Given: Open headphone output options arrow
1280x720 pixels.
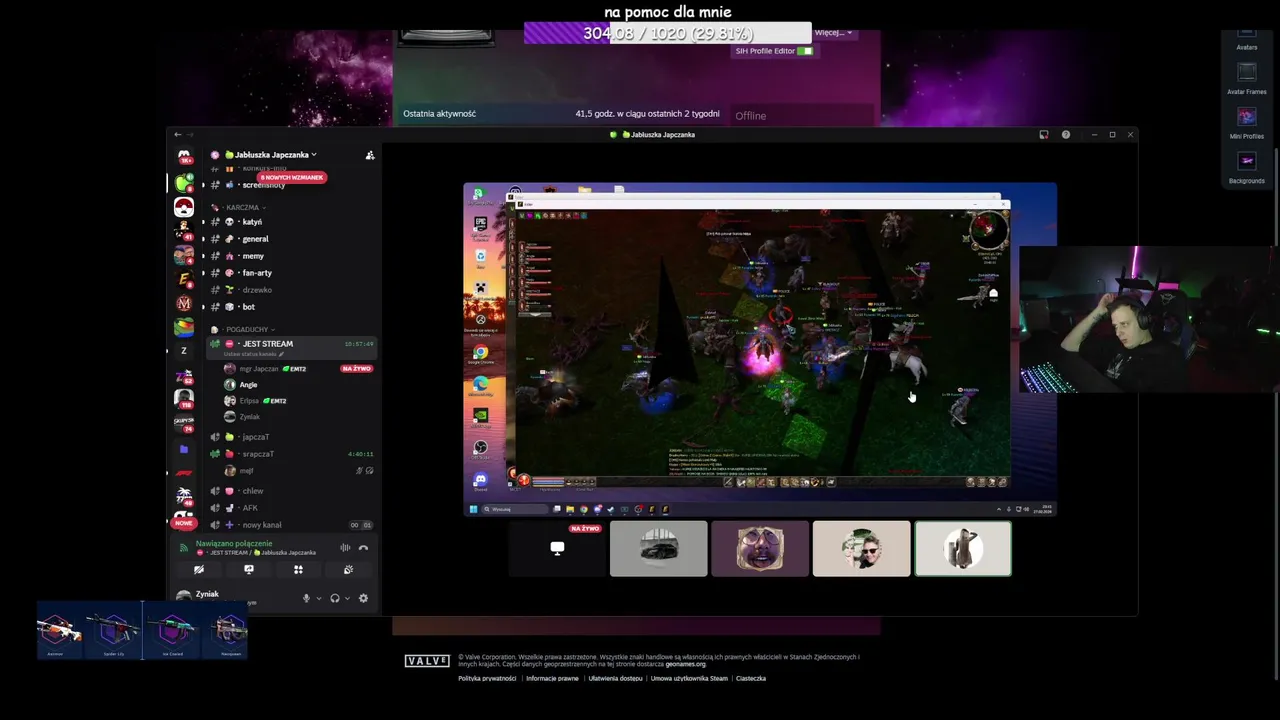Looking at the screenshot, I should click(x=347, y=598).
